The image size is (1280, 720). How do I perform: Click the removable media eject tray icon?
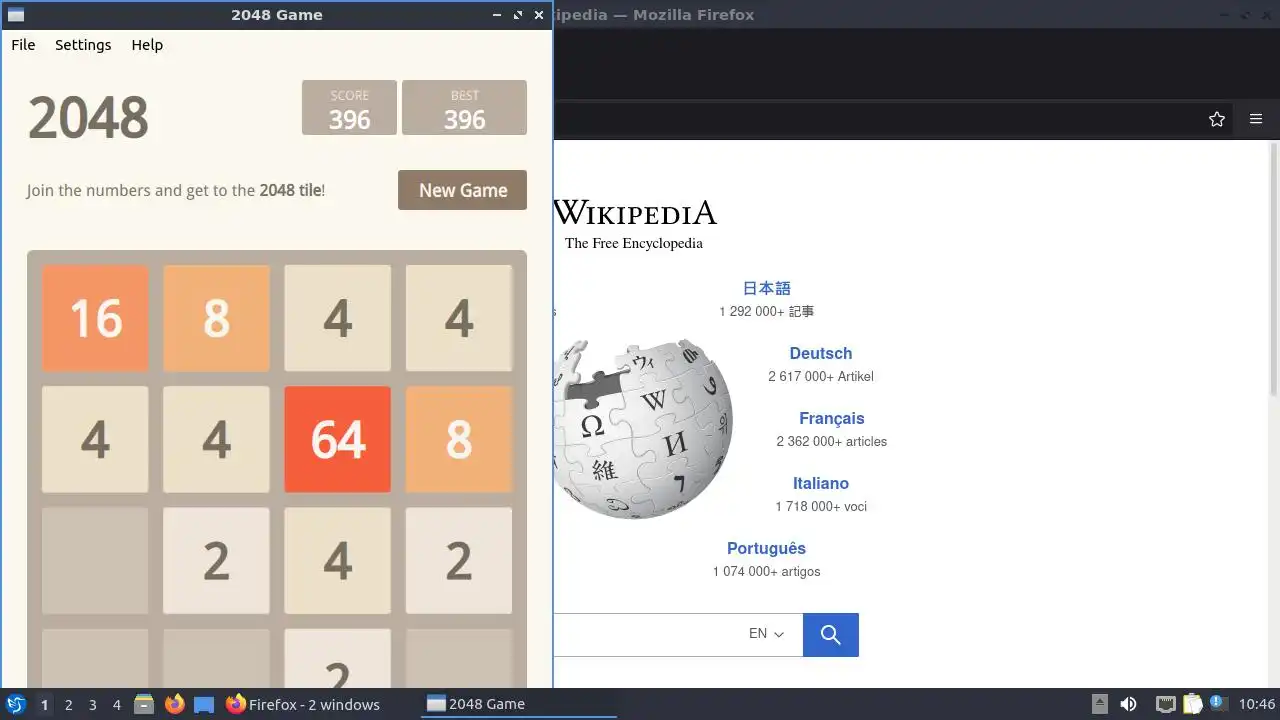[1100, 705]
